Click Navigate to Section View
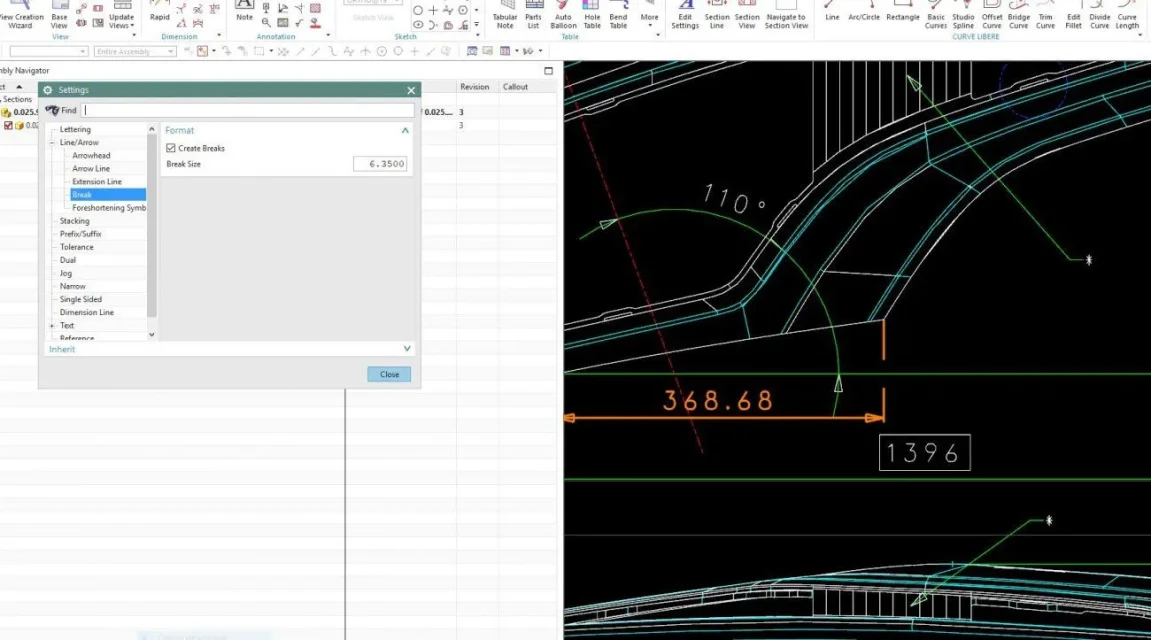This screenshot has width=1151, height=640. pos(785,15)
